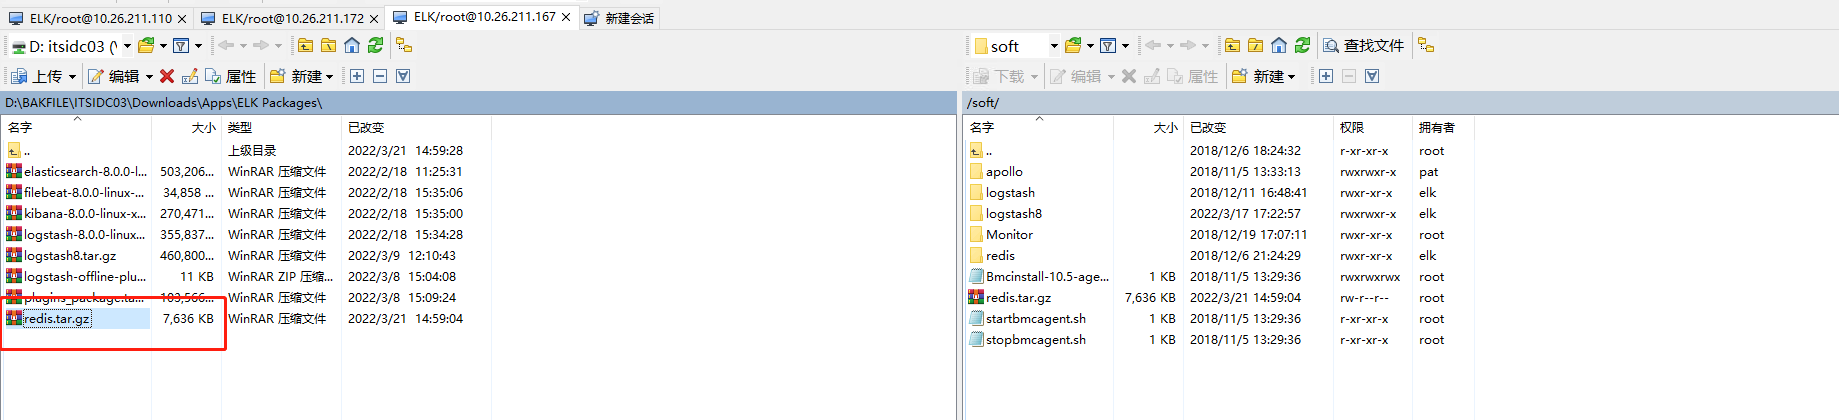Expand the remote soft directory dropdown
1839x420 pixels.
1053,46
